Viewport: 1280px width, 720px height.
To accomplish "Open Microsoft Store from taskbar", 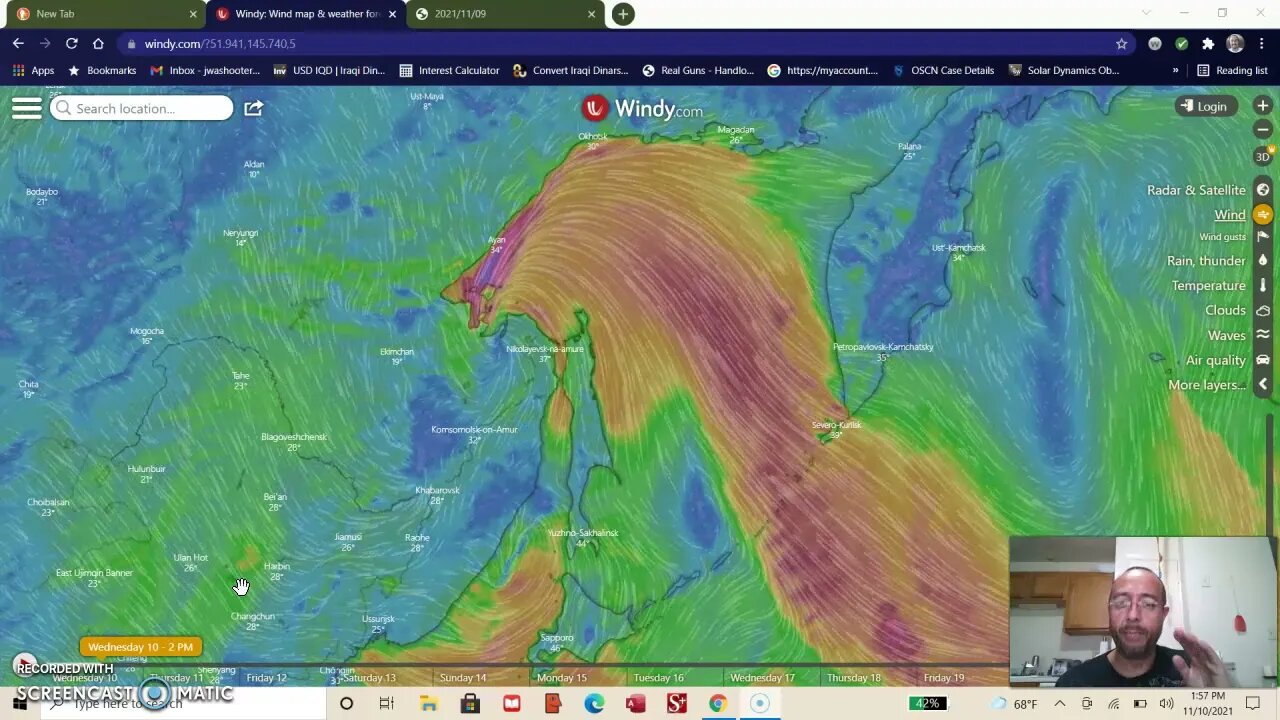I will 470,704.
